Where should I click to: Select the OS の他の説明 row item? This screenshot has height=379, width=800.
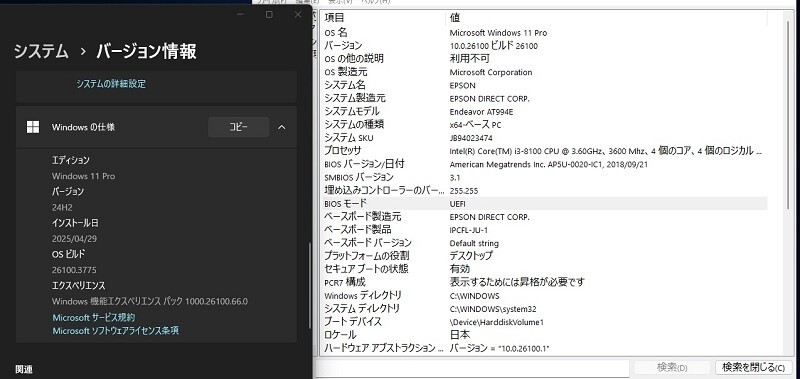(354, 59)
